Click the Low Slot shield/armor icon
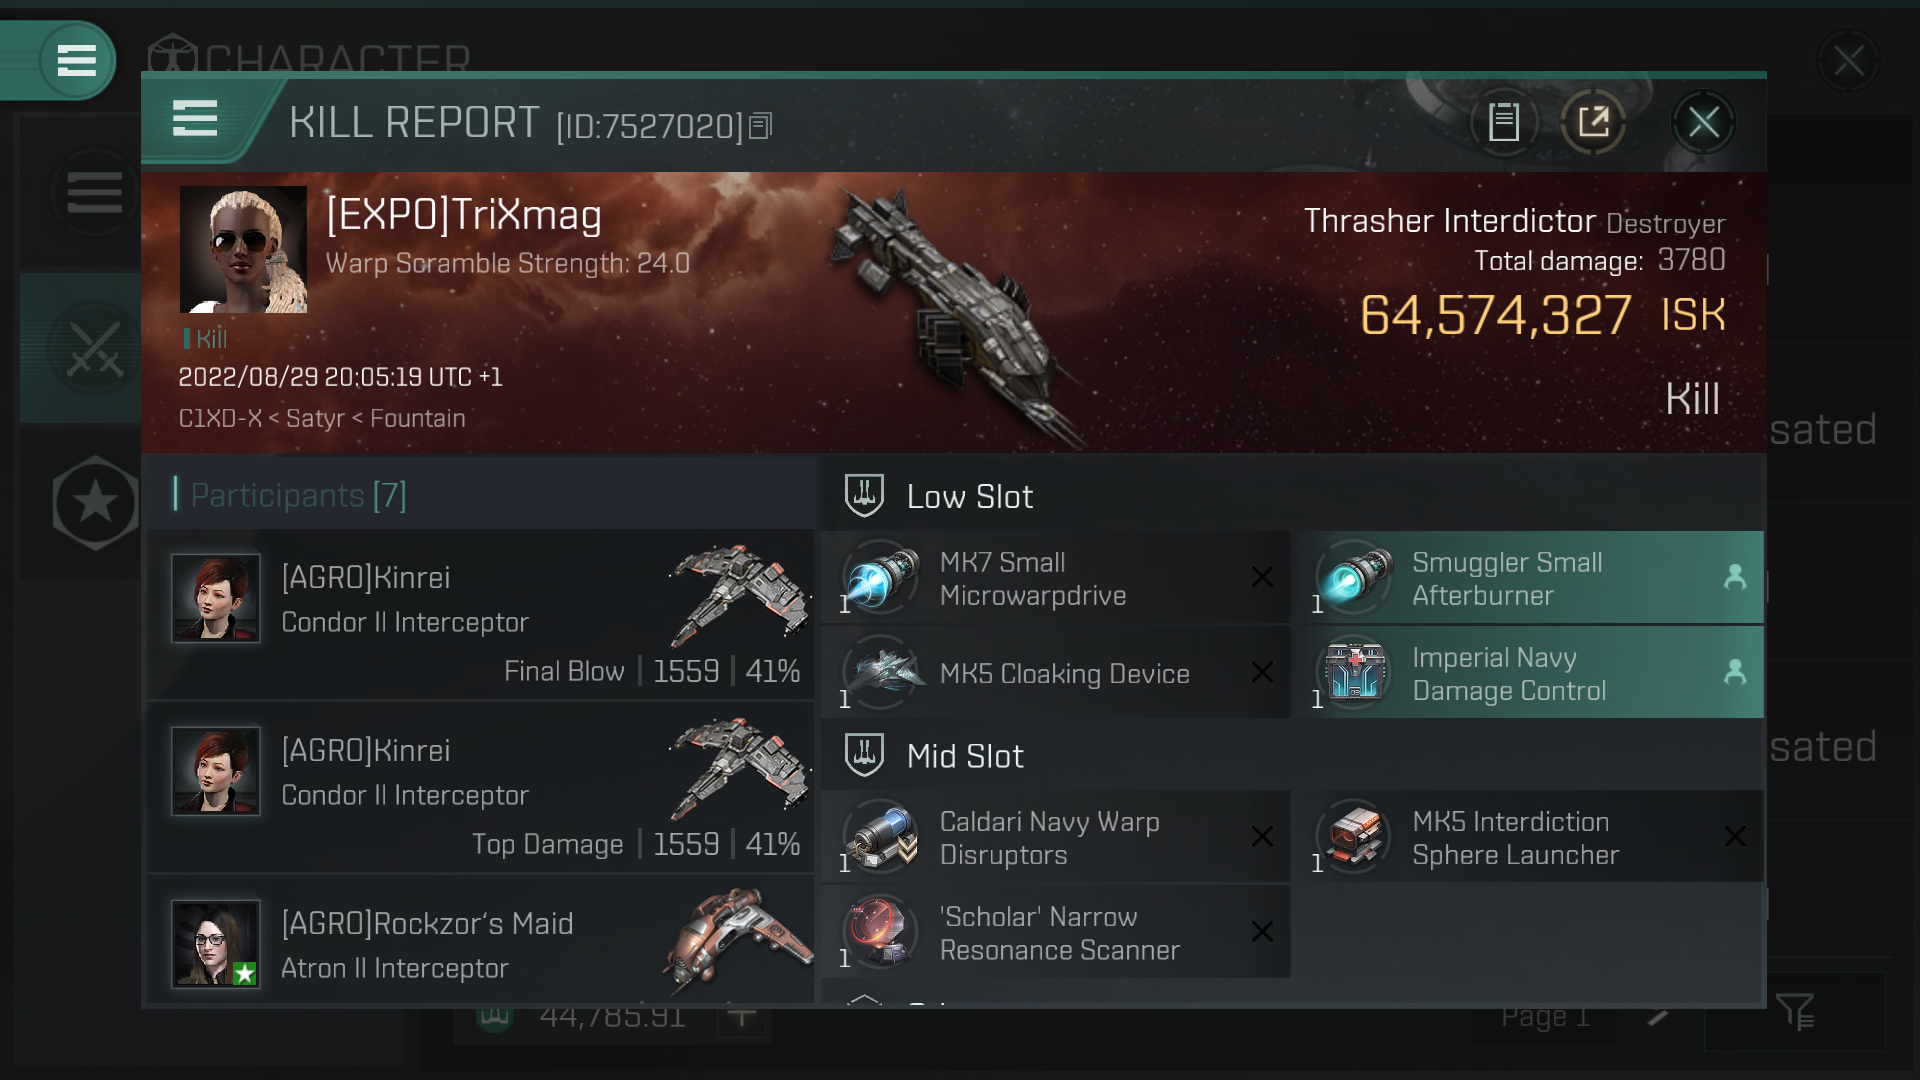This screenshot has height=1080, width=1920. (860, 495)
